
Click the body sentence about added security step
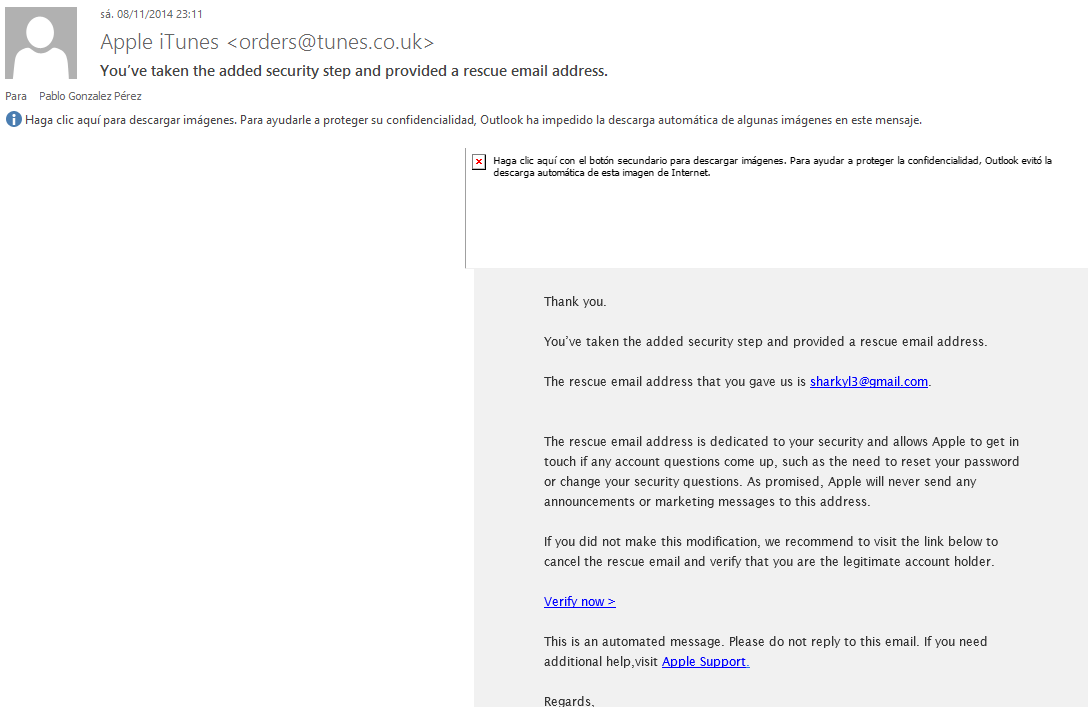765,341
